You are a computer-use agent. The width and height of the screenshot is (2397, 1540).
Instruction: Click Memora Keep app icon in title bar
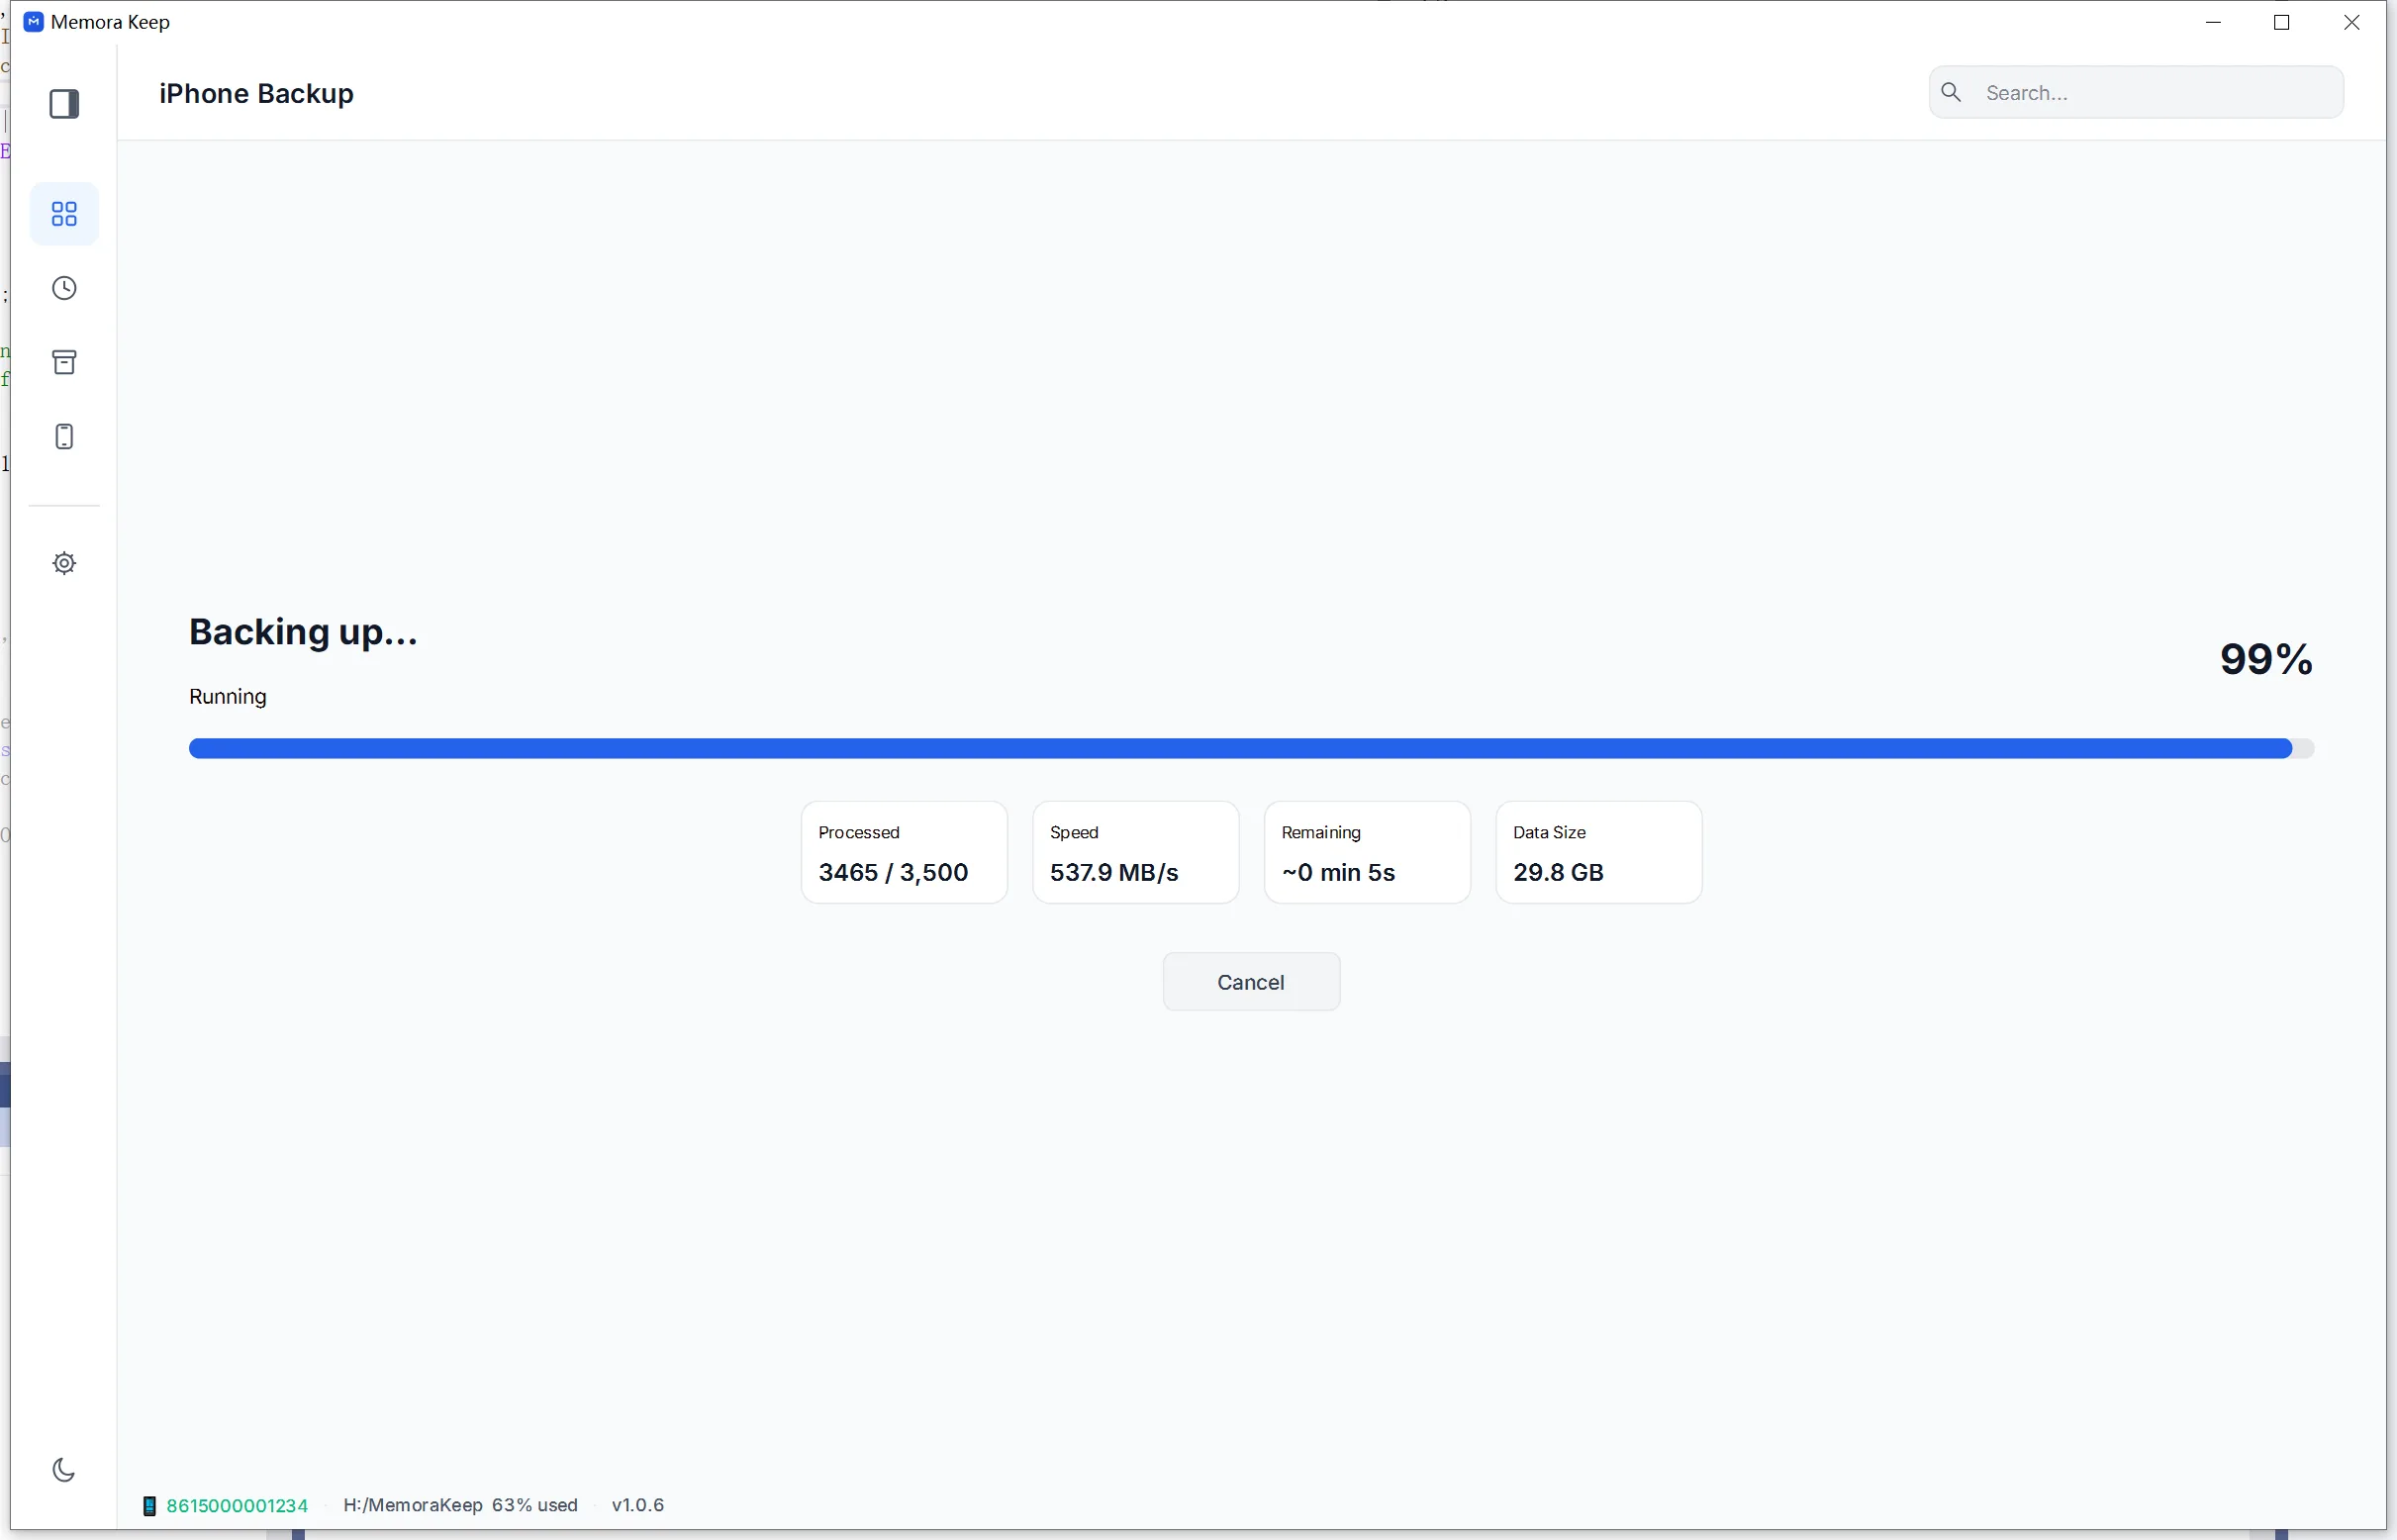[33, 22]
